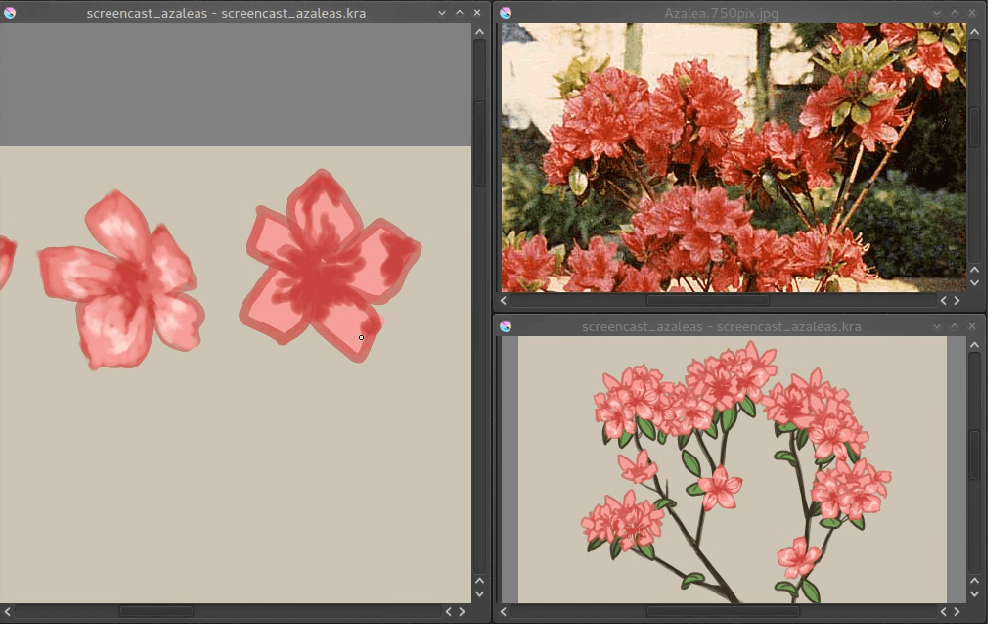Click Krita icon of bottom-right screencast_azaleas window
Screen dimensions: 988x624
coord(505,326)
